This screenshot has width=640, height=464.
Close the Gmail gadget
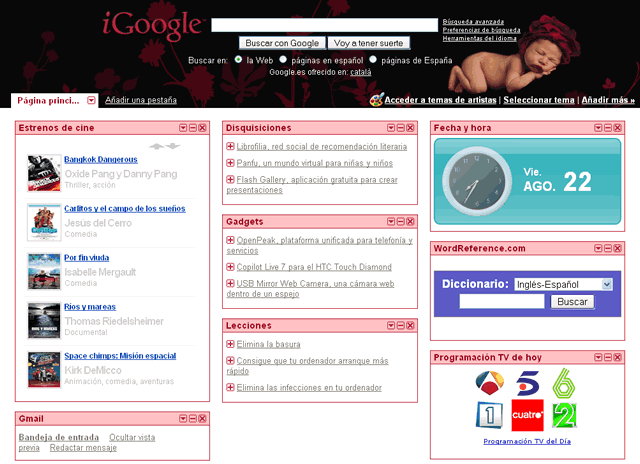202,419
